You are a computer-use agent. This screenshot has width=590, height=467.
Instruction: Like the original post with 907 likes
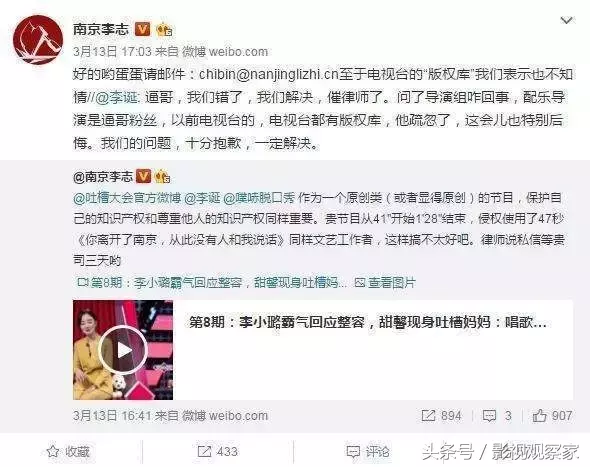point(552,416)
